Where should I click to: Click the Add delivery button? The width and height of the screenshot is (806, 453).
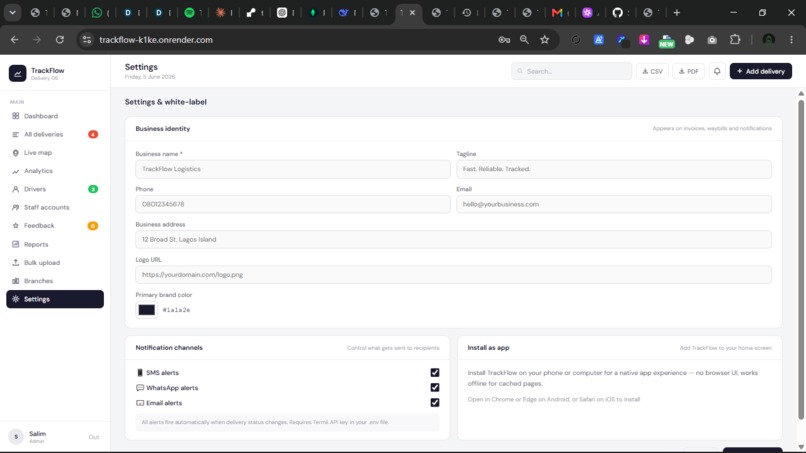coord(761,71)
